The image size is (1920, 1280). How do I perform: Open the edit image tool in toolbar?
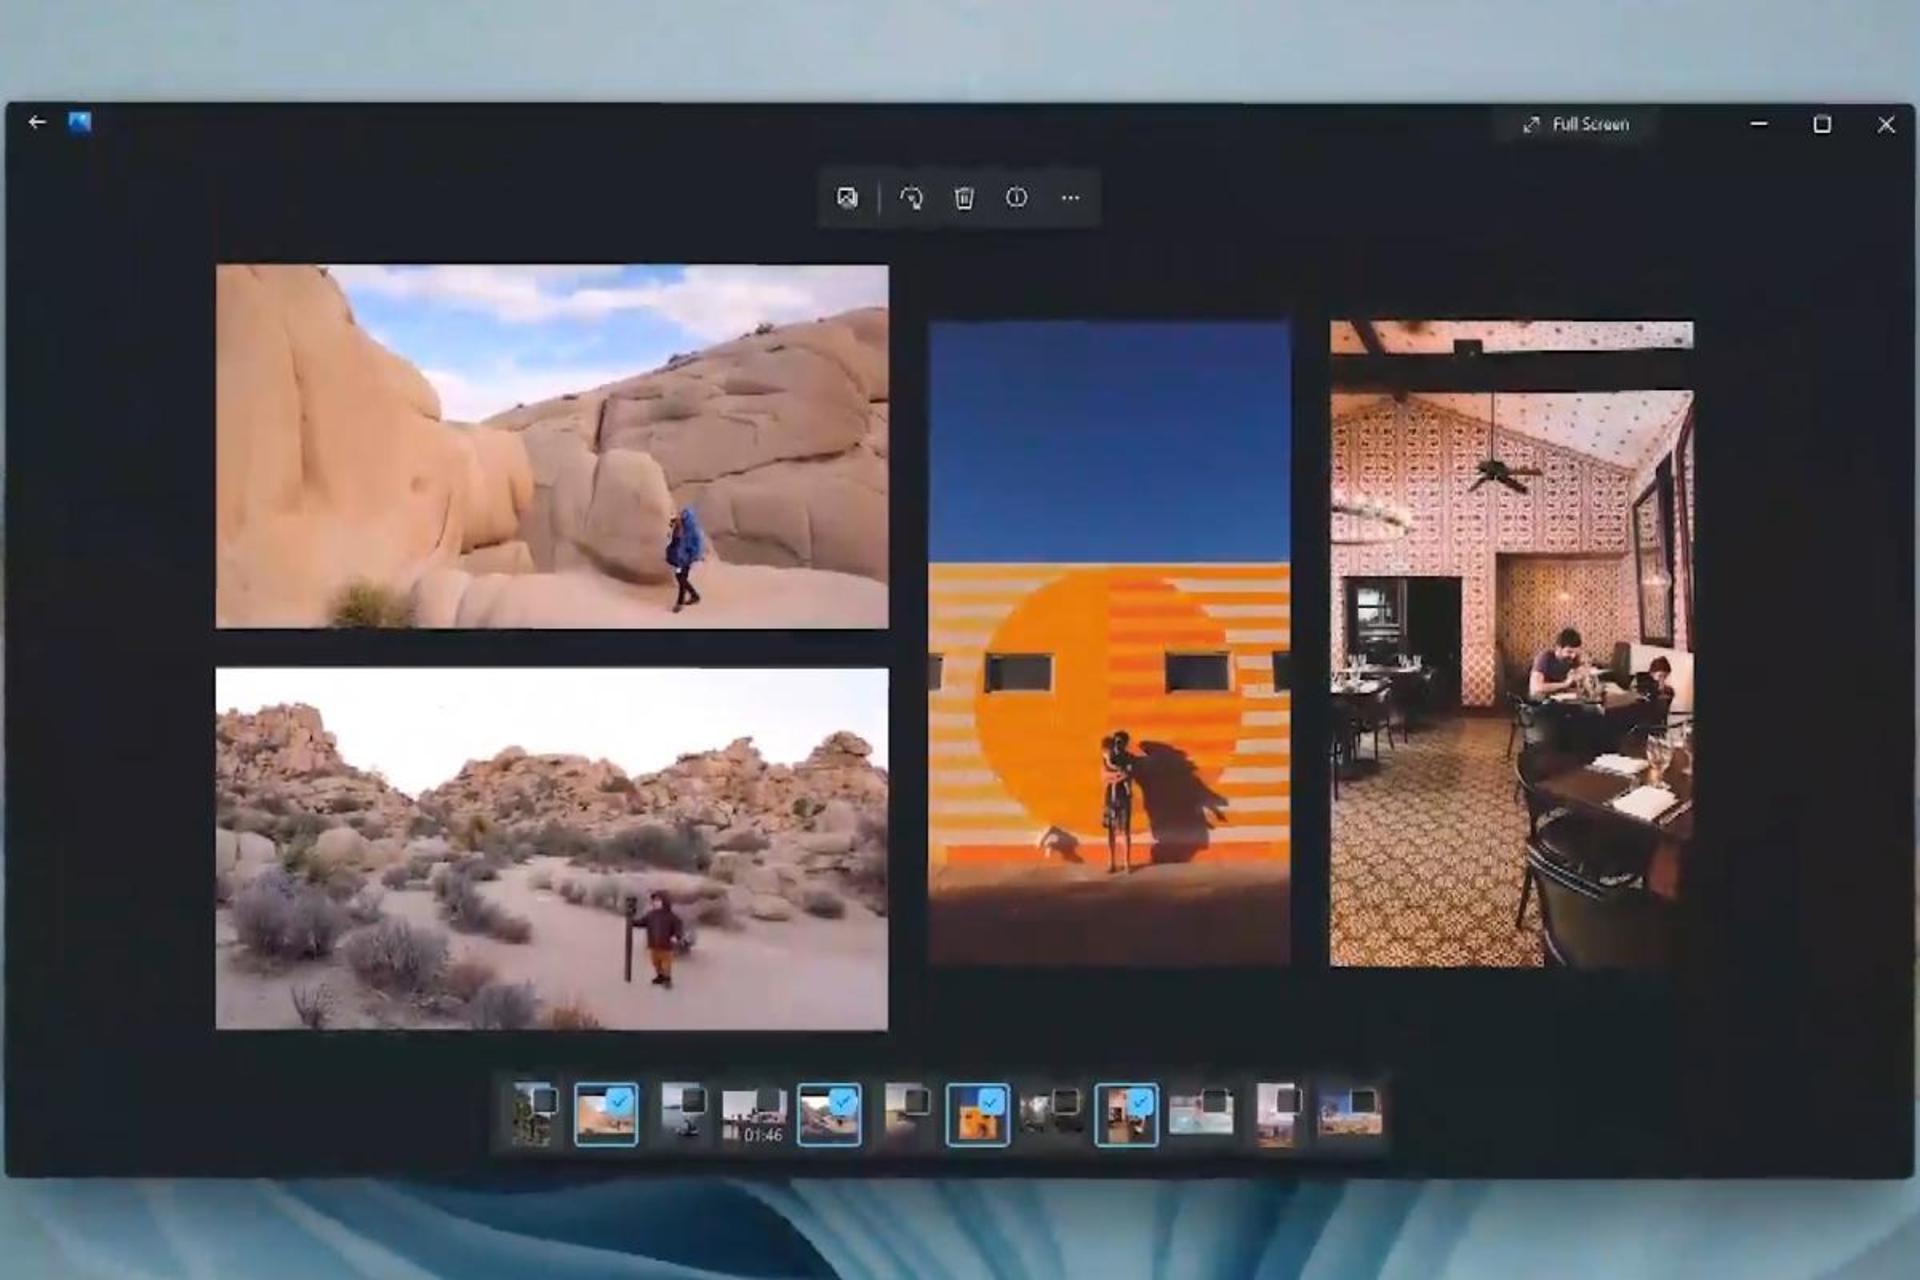tap(847, 198)
